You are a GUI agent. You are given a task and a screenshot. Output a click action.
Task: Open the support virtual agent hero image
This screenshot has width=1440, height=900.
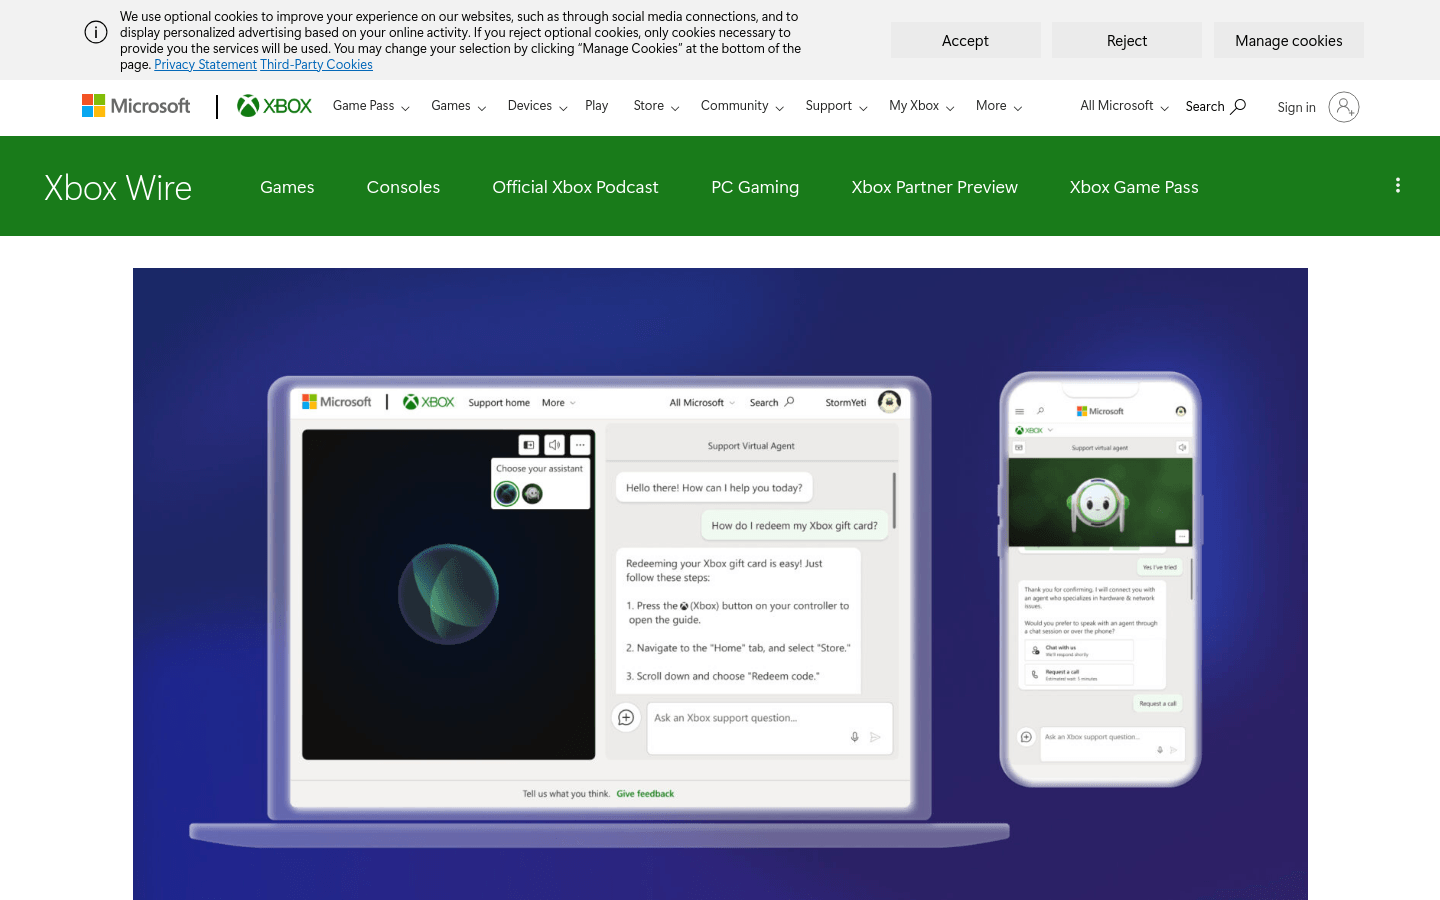pos(720,584)
